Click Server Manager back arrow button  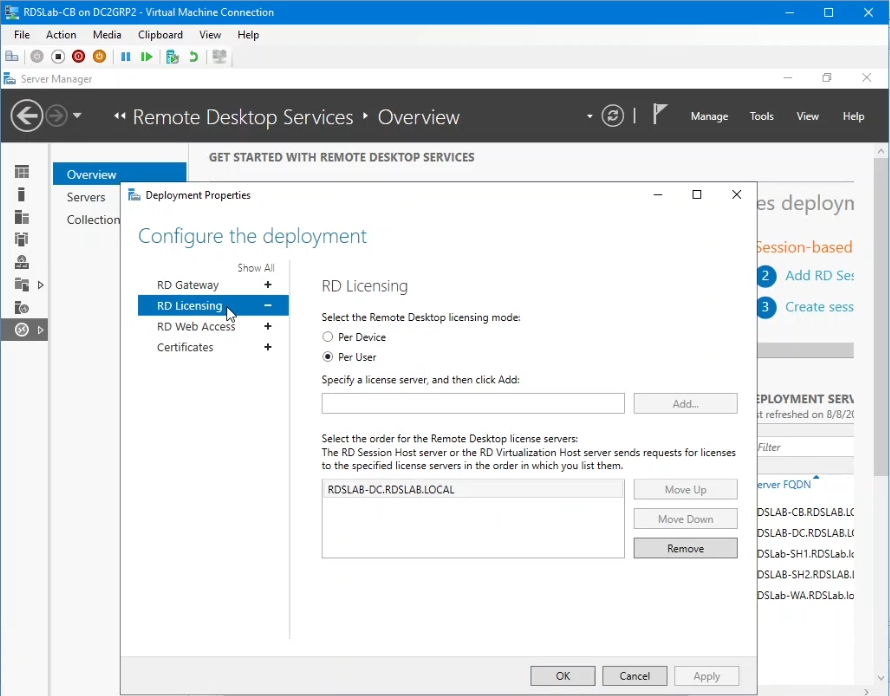(x=27, y=116)
